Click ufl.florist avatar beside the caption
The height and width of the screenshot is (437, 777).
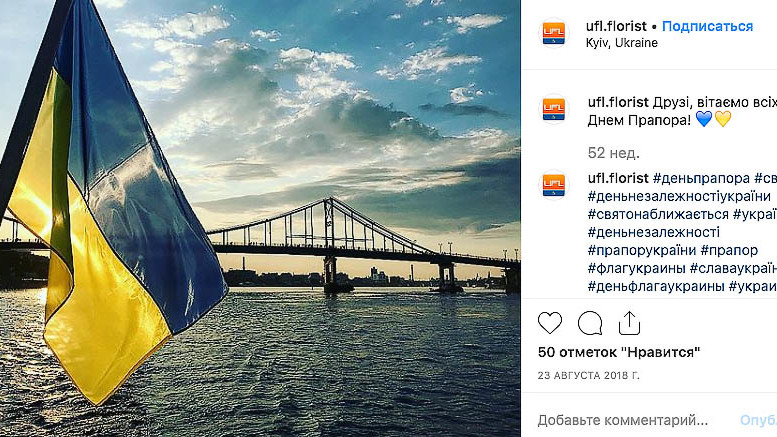pyautogui.click(x=554, y=108)
